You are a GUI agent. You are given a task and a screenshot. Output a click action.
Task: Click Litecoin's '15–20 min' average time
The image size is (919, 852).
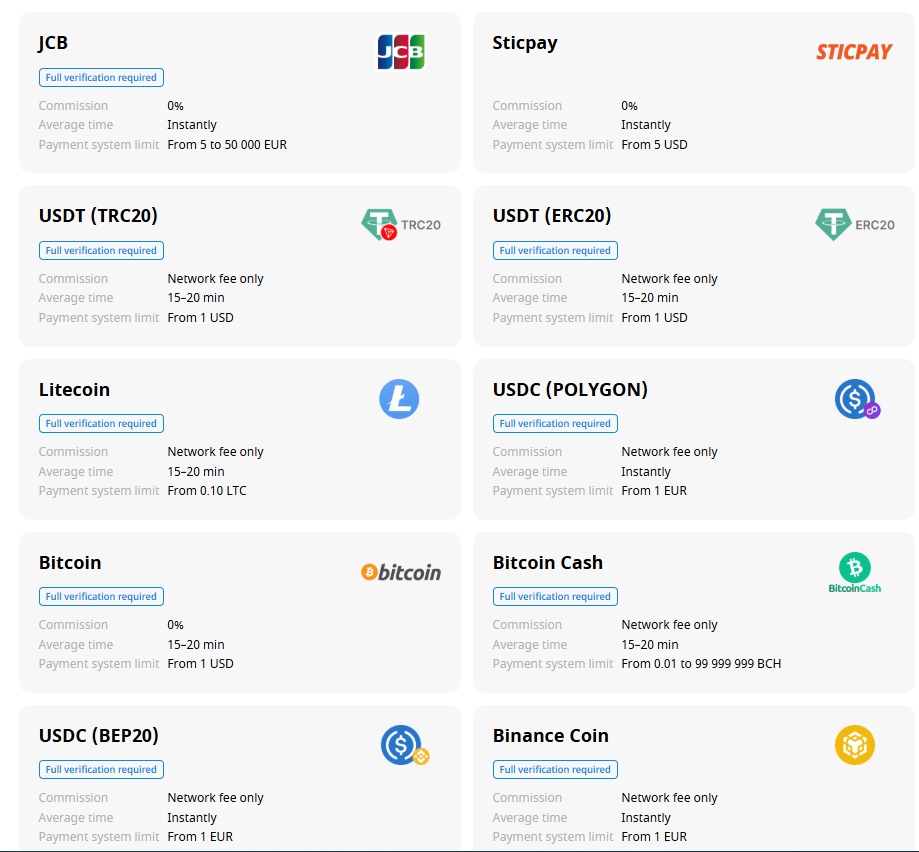tap(196, 472)
